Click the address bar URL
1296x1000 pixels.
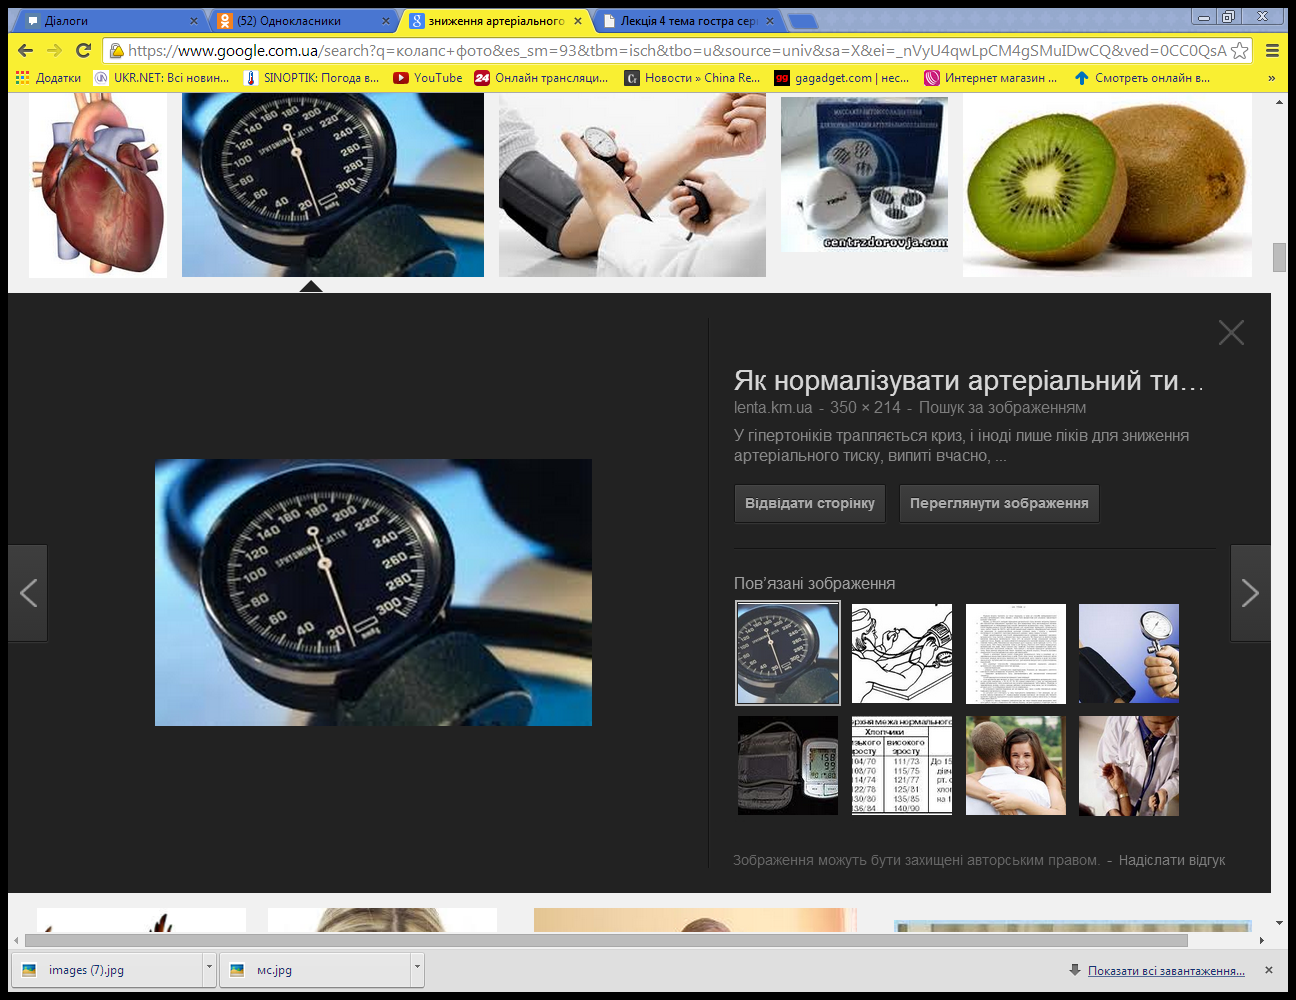pos(676,51)
